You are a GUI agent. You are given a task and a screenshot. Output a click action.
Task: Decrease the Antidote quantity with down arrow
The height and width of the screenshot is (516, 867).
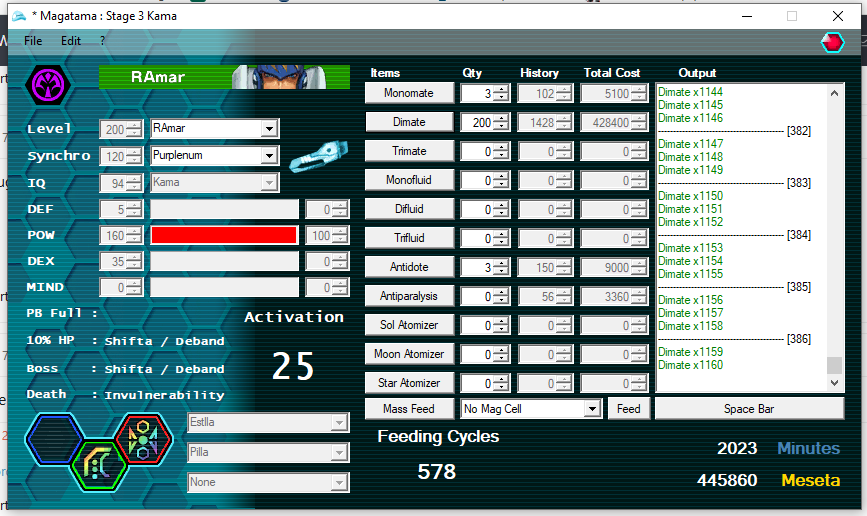coord(501,272)
